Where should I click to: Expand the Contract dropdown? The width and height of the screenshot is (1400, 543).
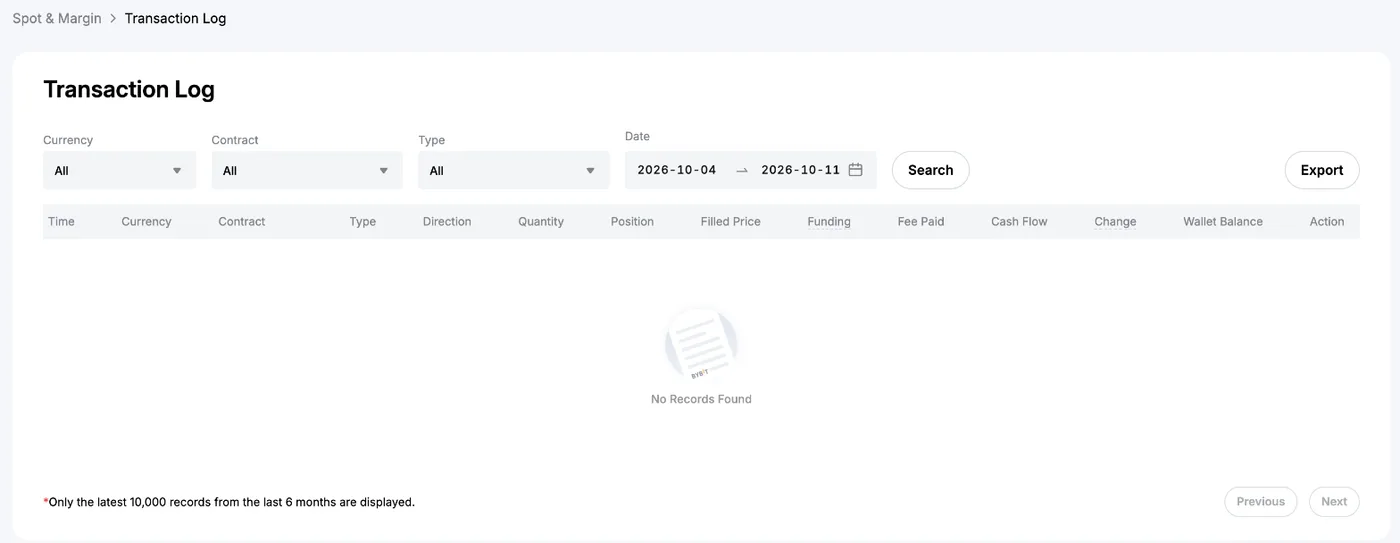tap(307, 170)
